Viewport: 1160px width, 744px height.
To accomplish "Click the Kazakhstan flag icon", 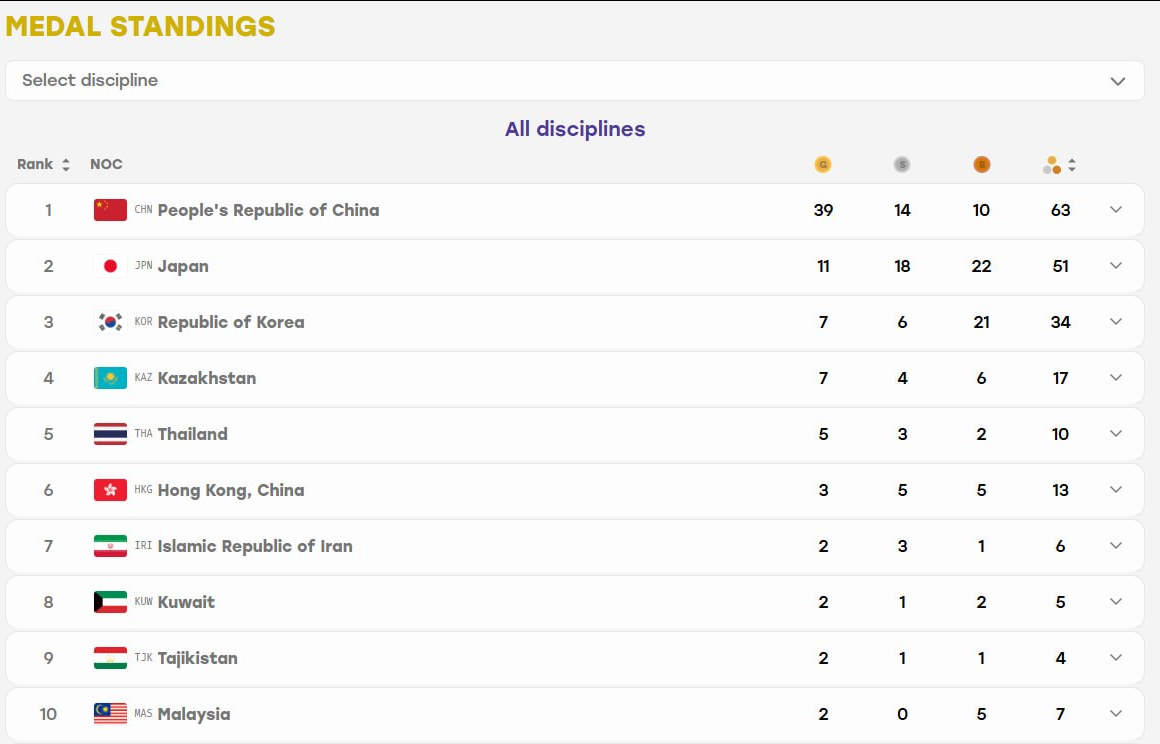I will 110,378.
